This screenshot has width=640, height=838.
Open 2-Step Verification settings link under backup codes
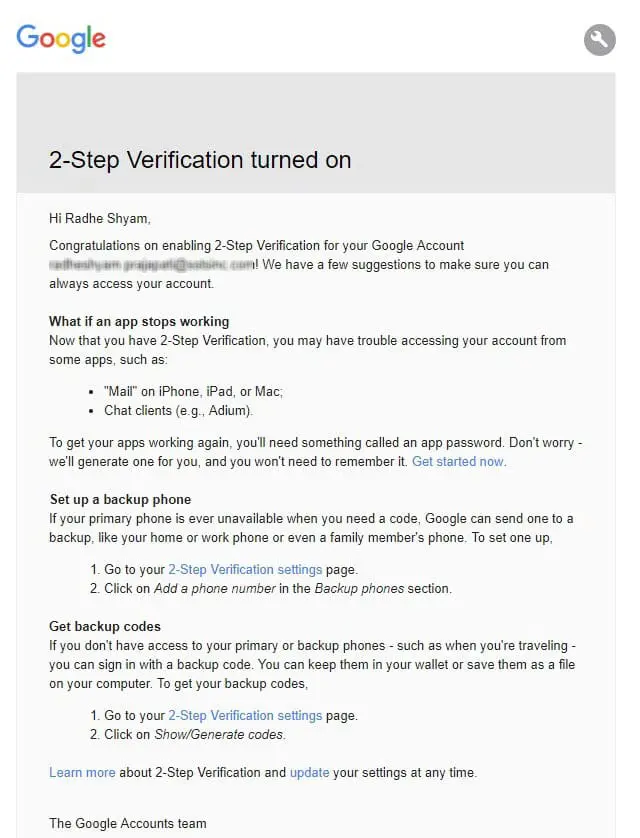[x=245, y=715]
